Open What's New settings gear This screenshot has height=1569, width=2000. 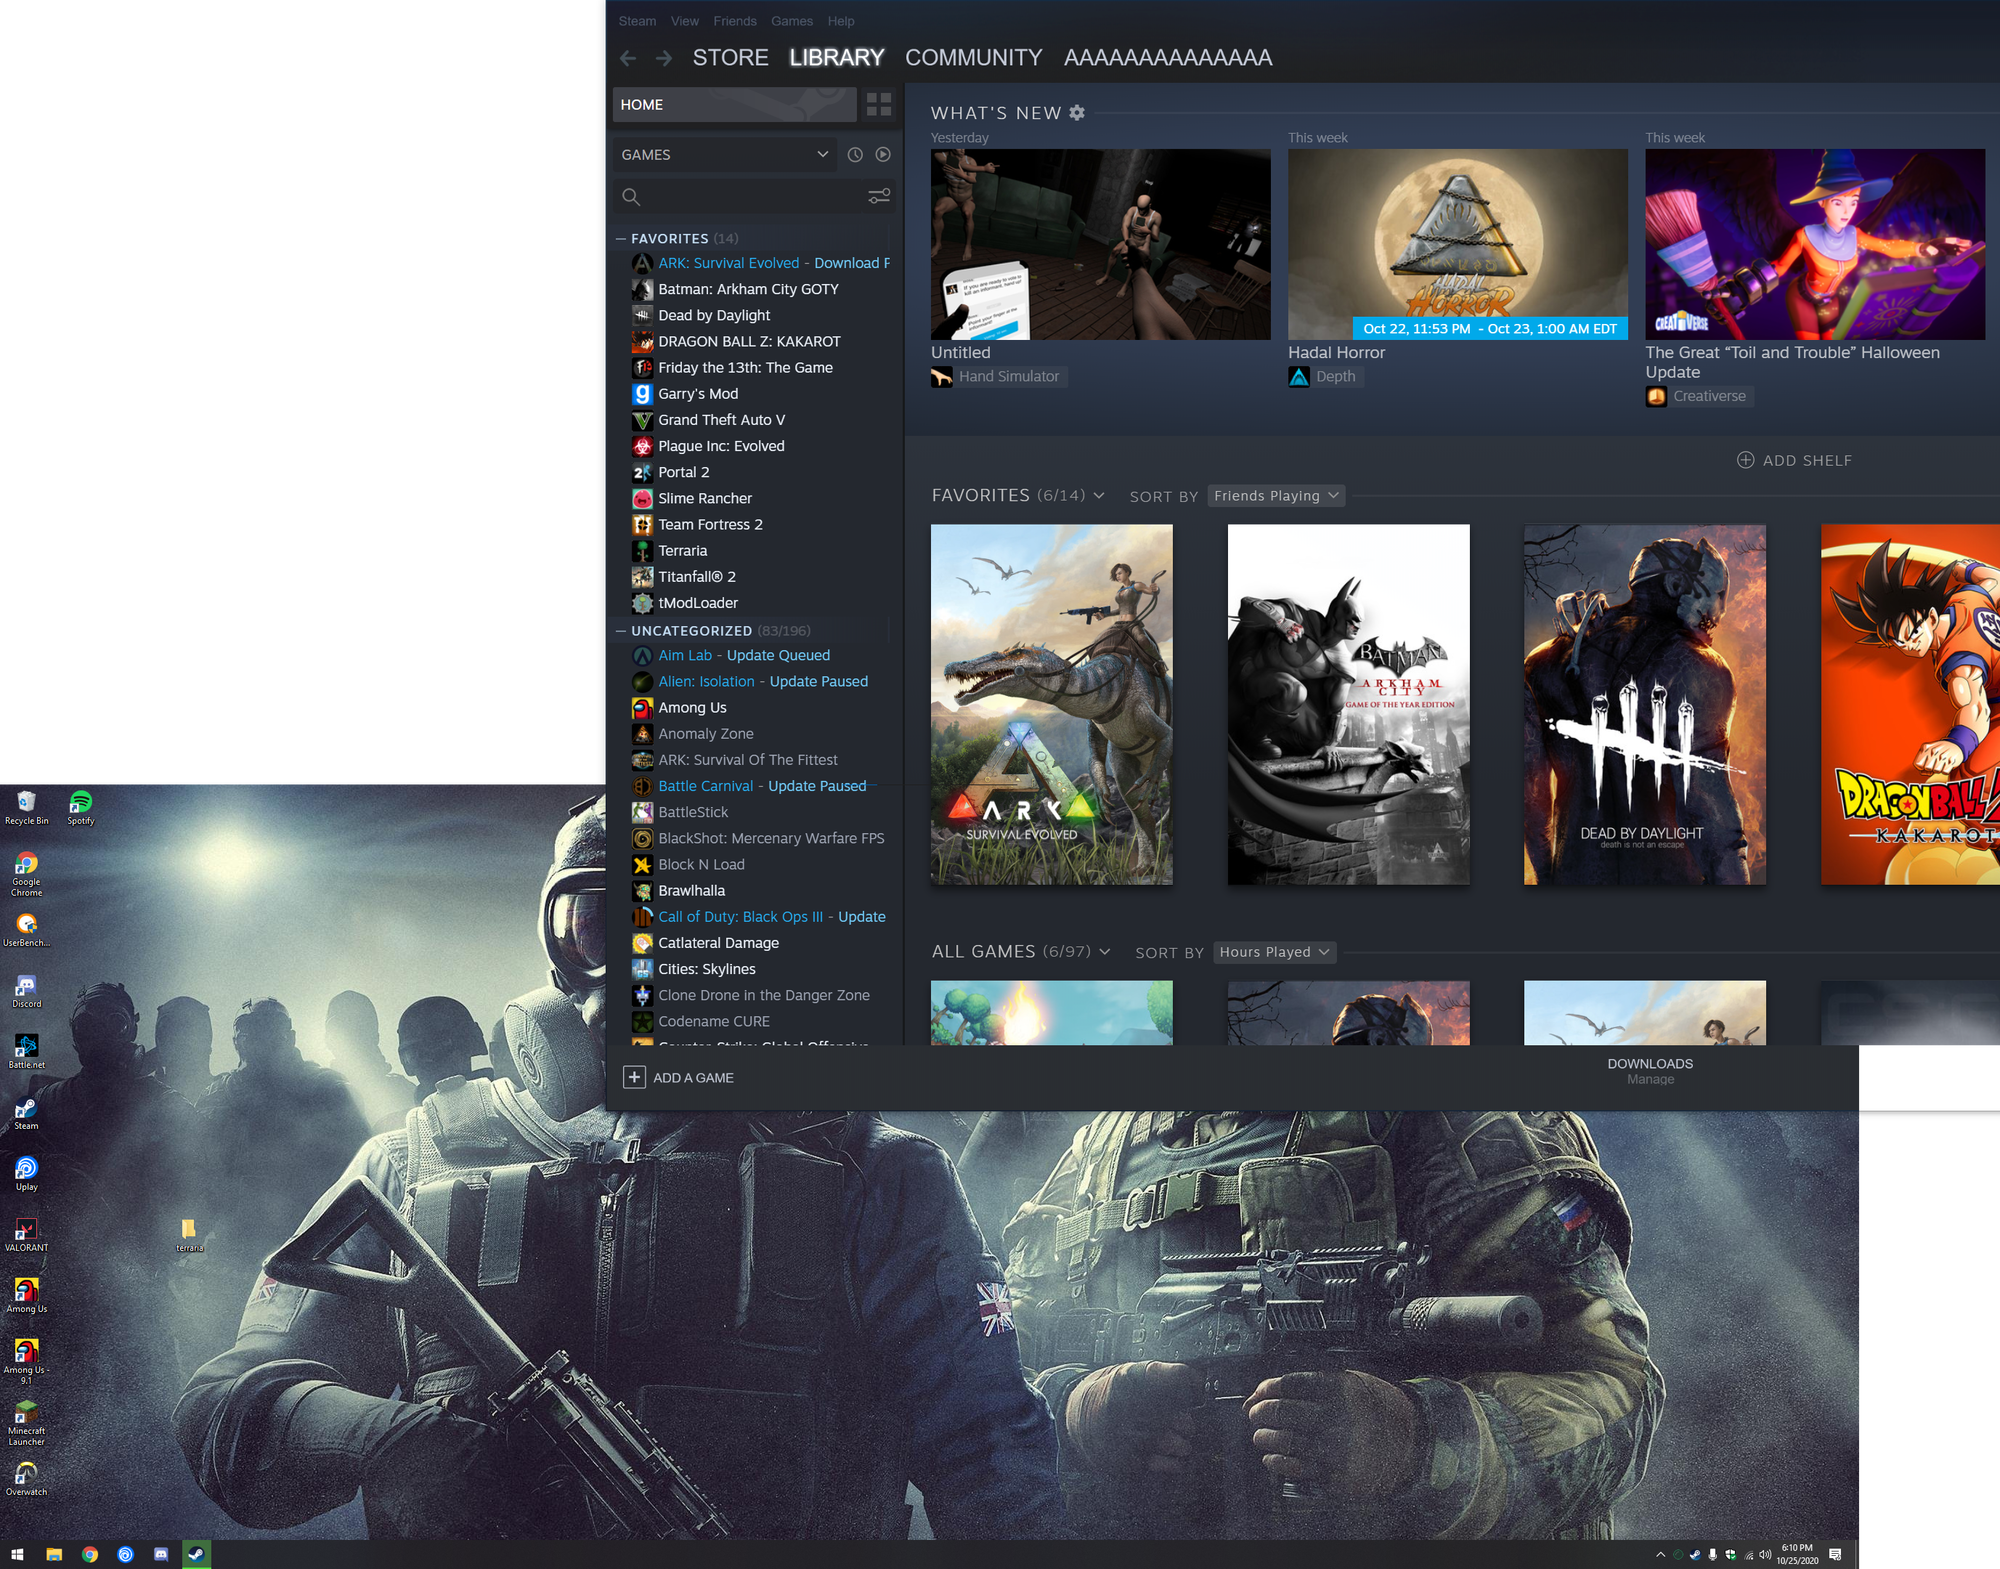1077,113
